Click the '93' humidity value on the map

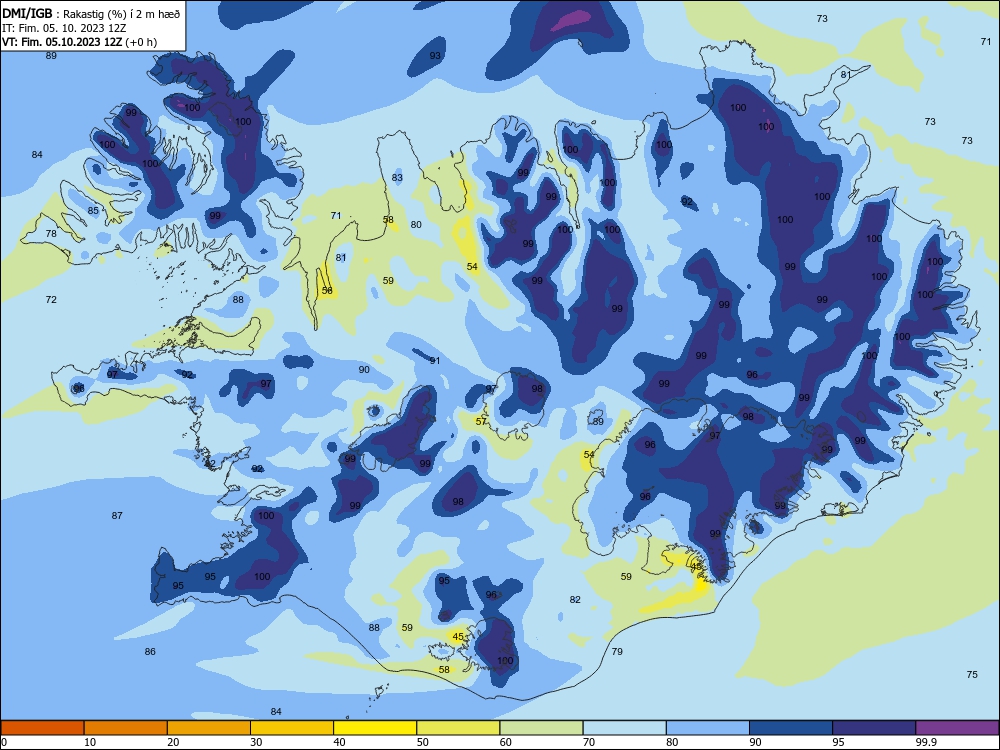tap(435, 55)
